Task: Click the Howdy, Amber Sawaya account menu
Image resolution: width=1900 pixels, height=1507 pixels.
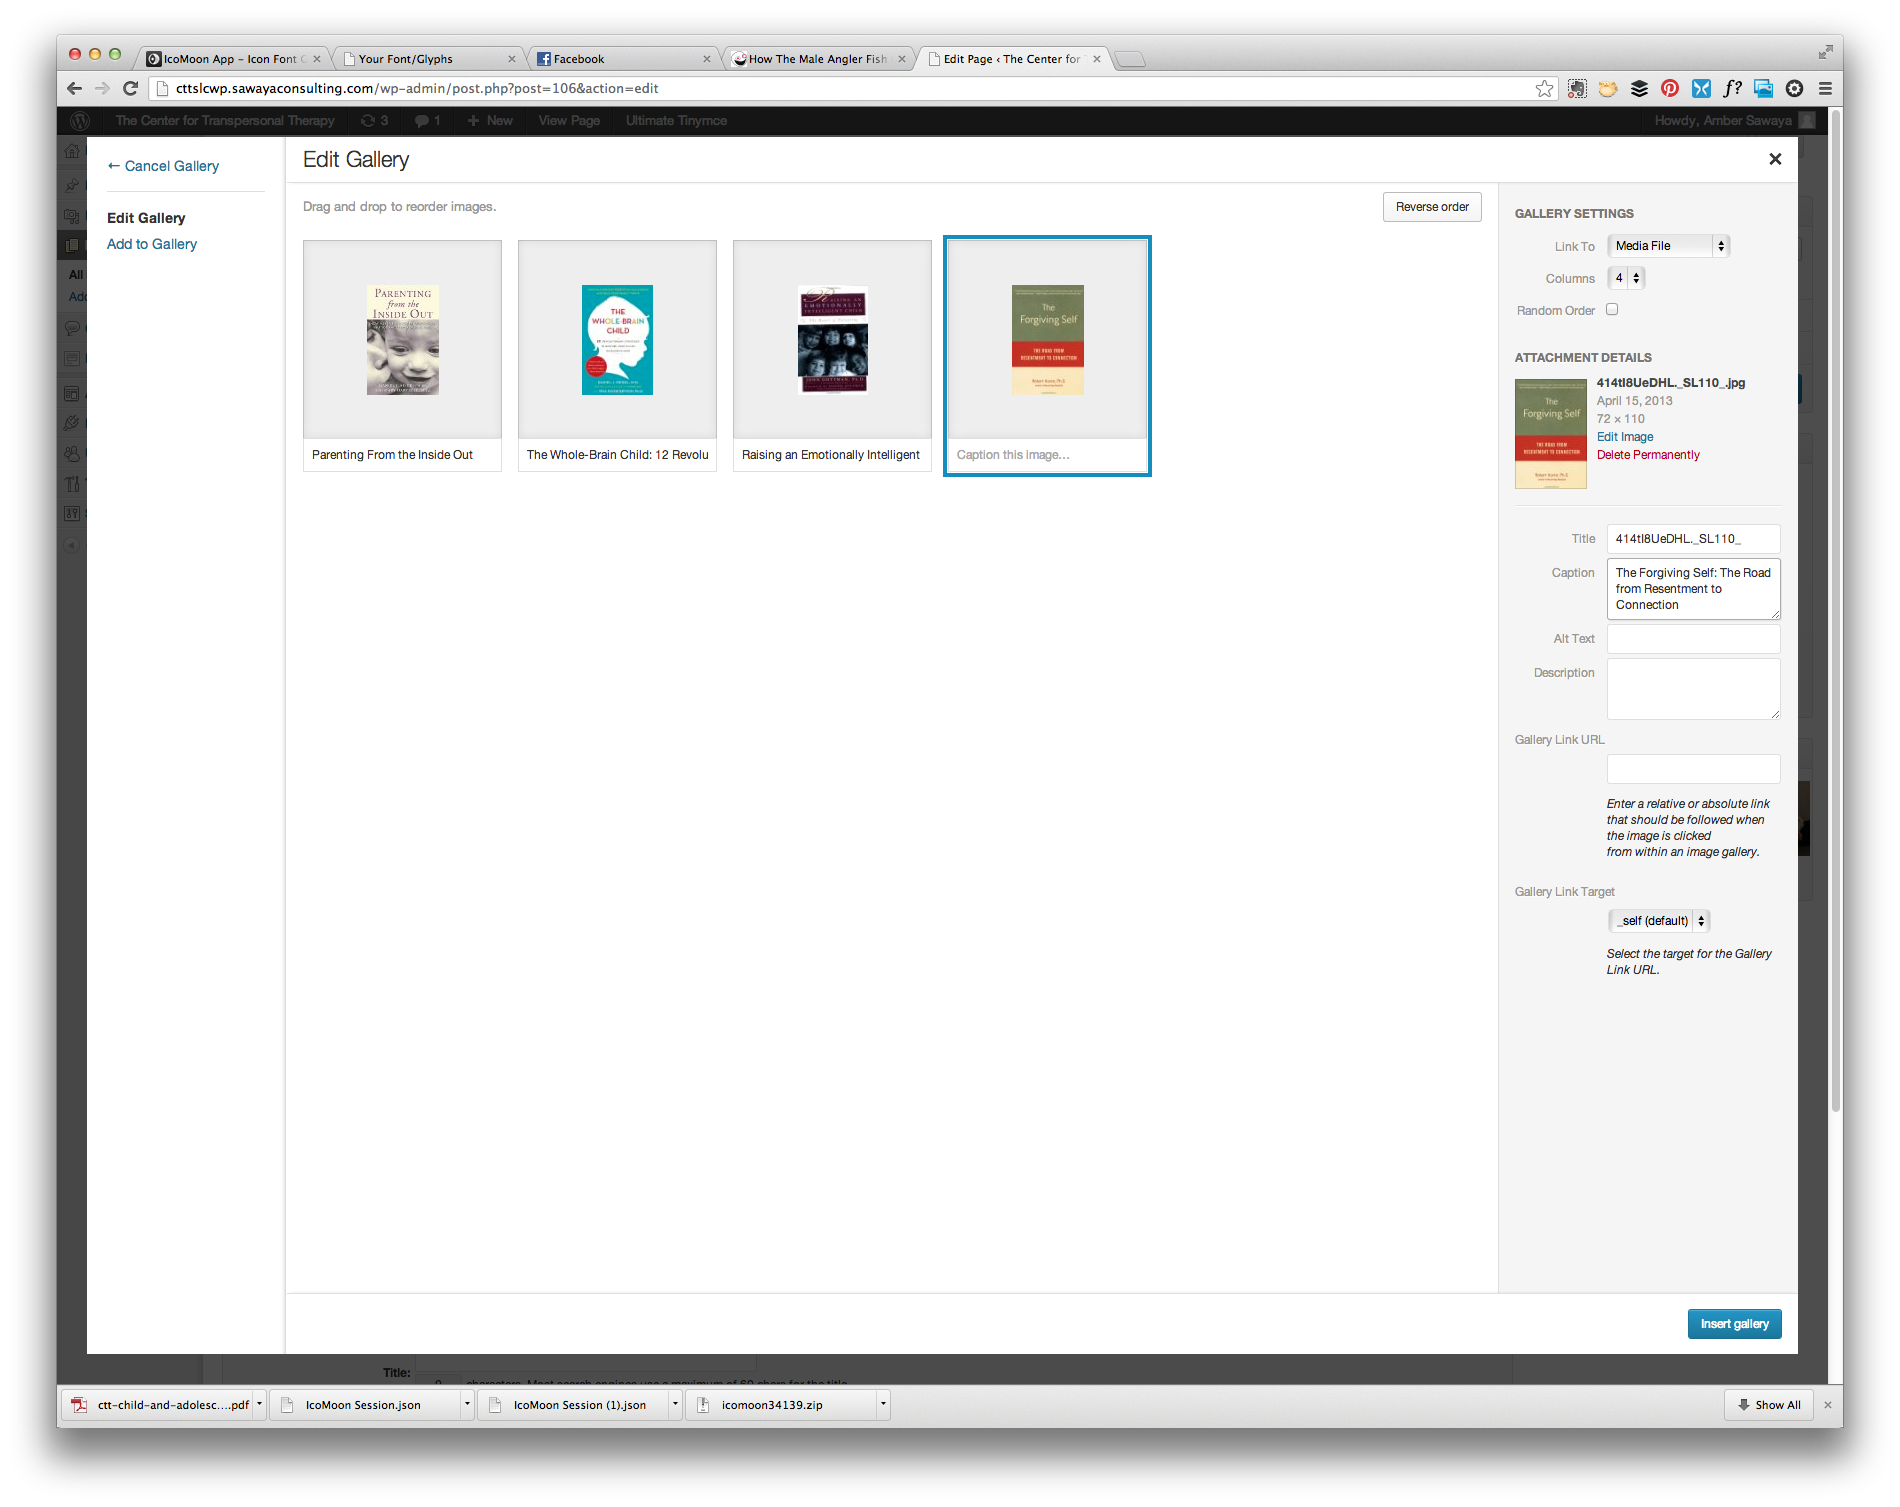Action: coord(1733,120)
